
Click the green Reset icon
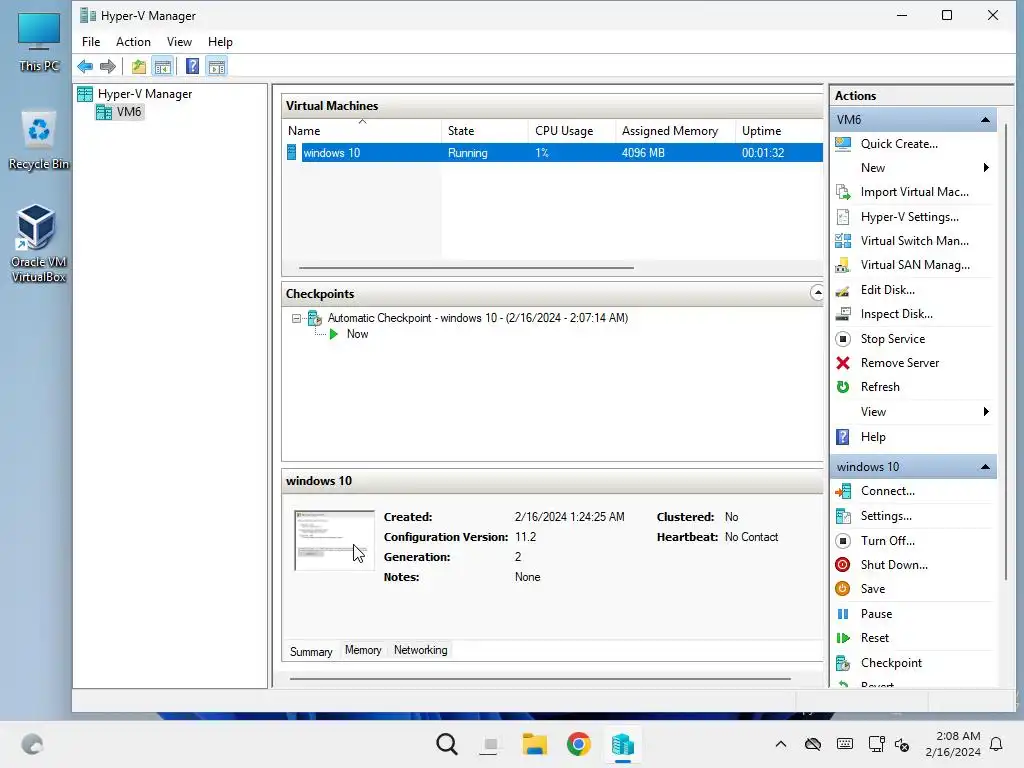843,638
